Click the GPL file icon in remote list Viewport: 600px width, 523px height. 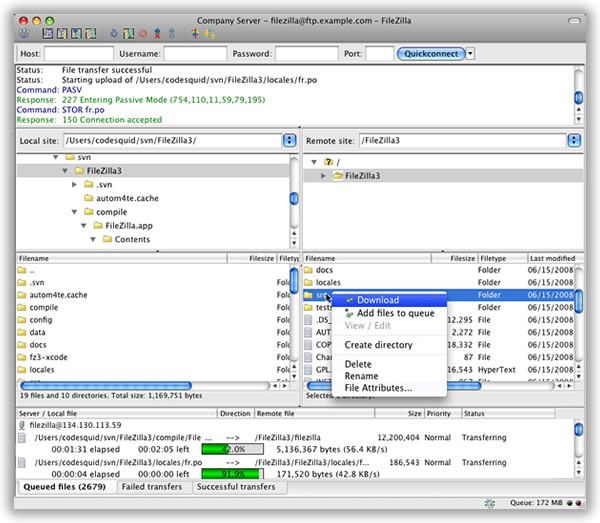(x=308, y=370)
